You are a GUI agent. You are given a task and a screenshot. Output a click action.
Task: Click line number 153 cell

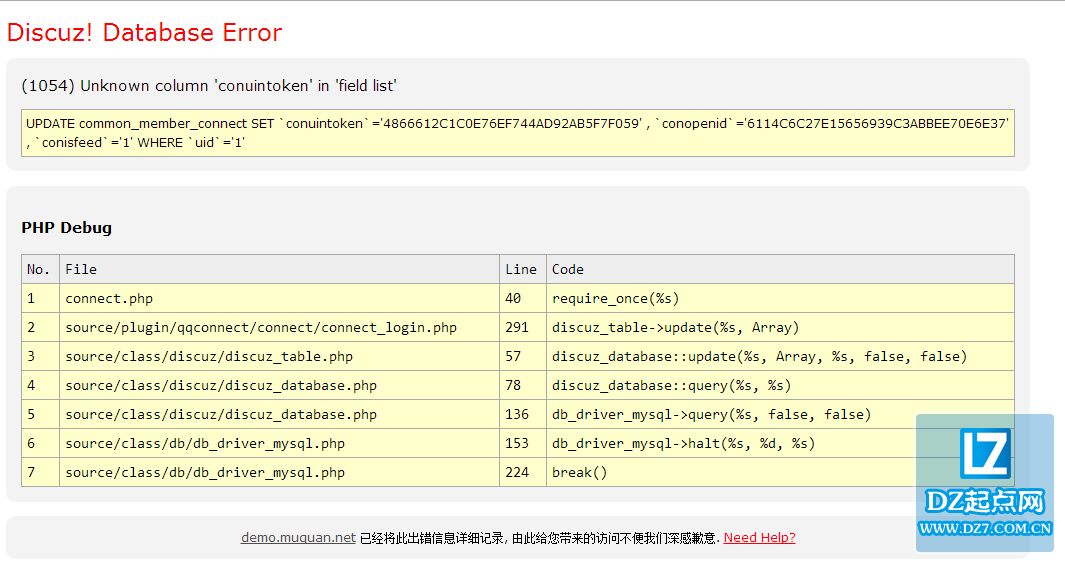tap(523, 443)
